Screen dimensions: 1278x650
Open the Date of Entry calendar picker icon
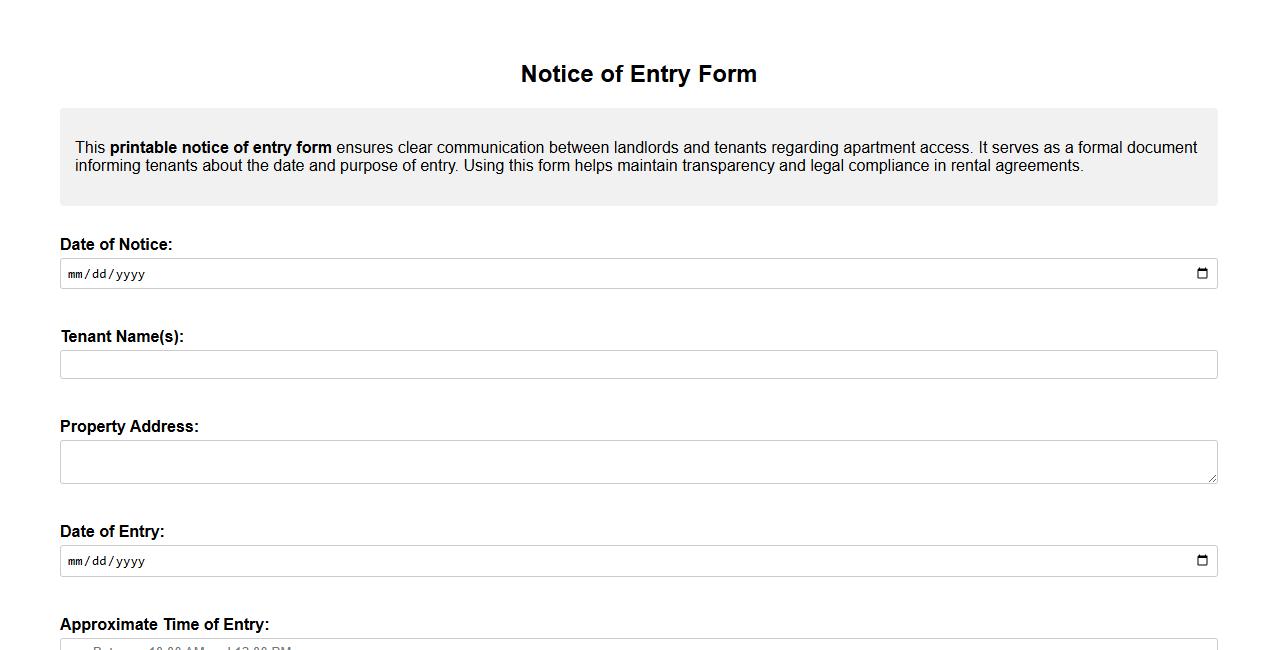point(1201,561)
